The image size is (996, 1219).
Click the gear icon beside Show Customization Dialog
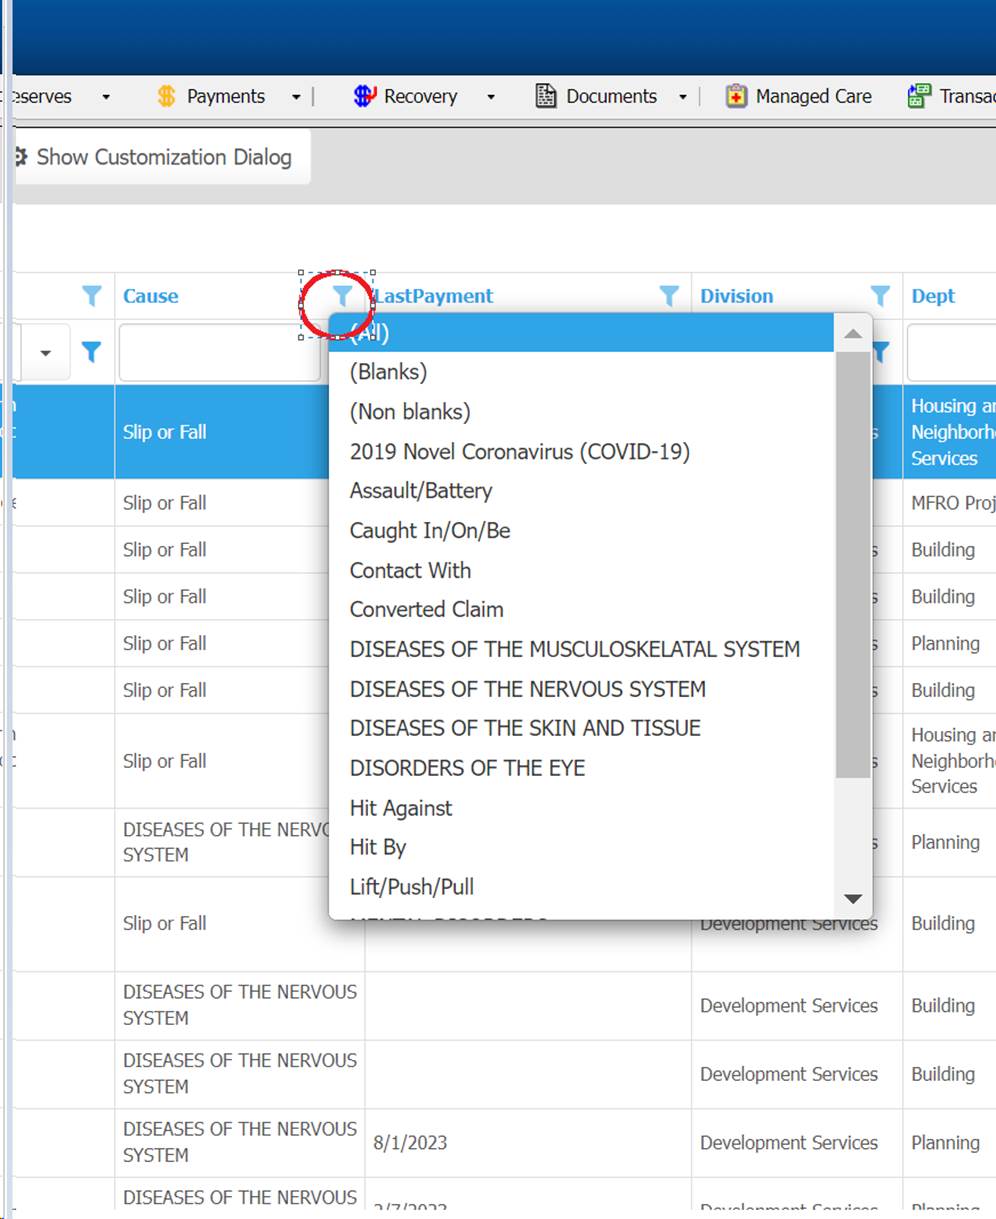pyautogui.click(x=19, y=157)
